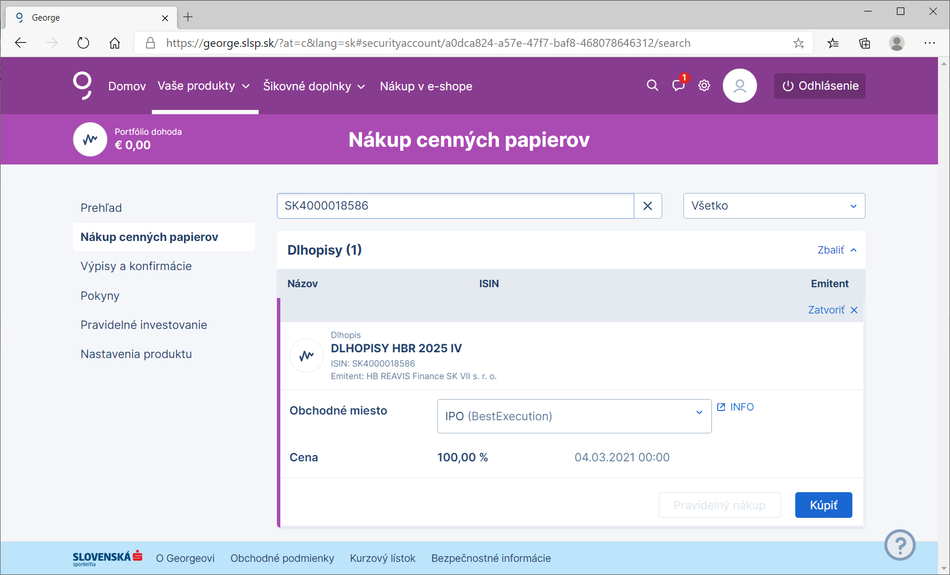The height and width of the screenshot is (575, 950).
Task: Log out with Odhlásenie button
Action: pos(819,85)
